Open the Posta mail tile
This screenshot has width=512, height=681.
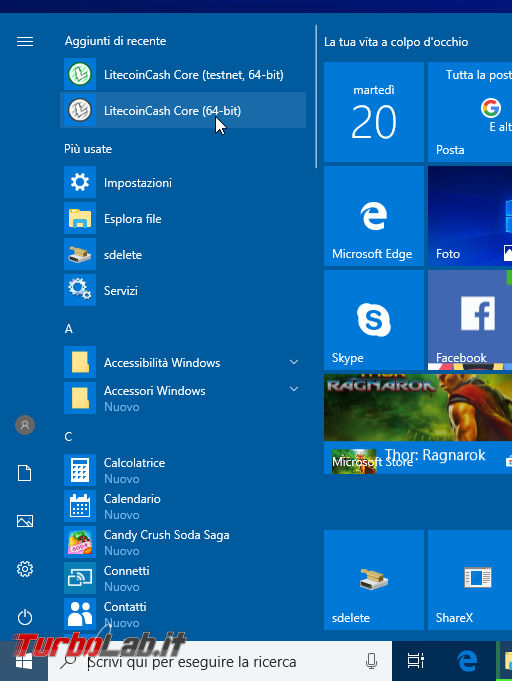point(470,112)
